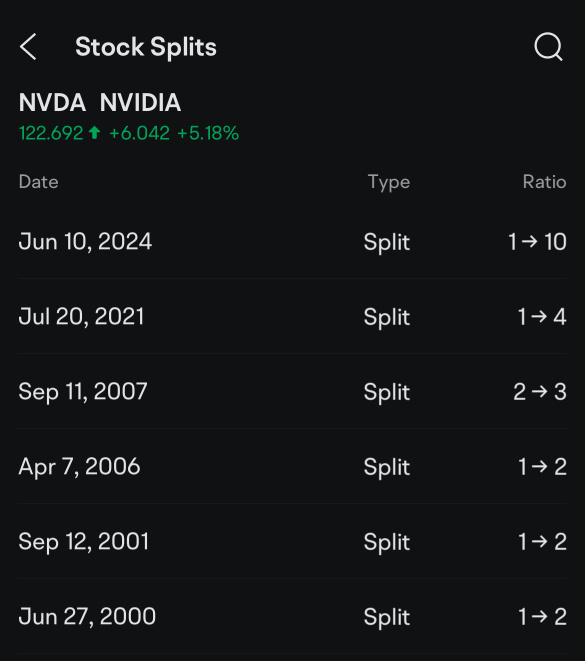Click the 2 → 3 ratio value
Viewport: 585px width, 661px height.
(540, 392)
